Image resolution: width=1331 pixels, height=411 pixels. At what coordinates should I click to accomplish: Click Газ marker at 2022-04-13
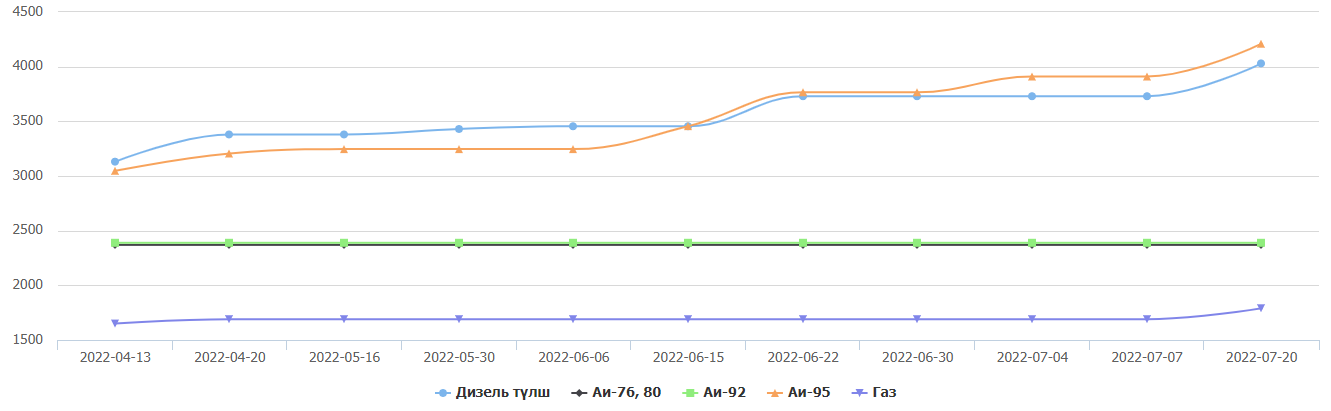(115, 323)
